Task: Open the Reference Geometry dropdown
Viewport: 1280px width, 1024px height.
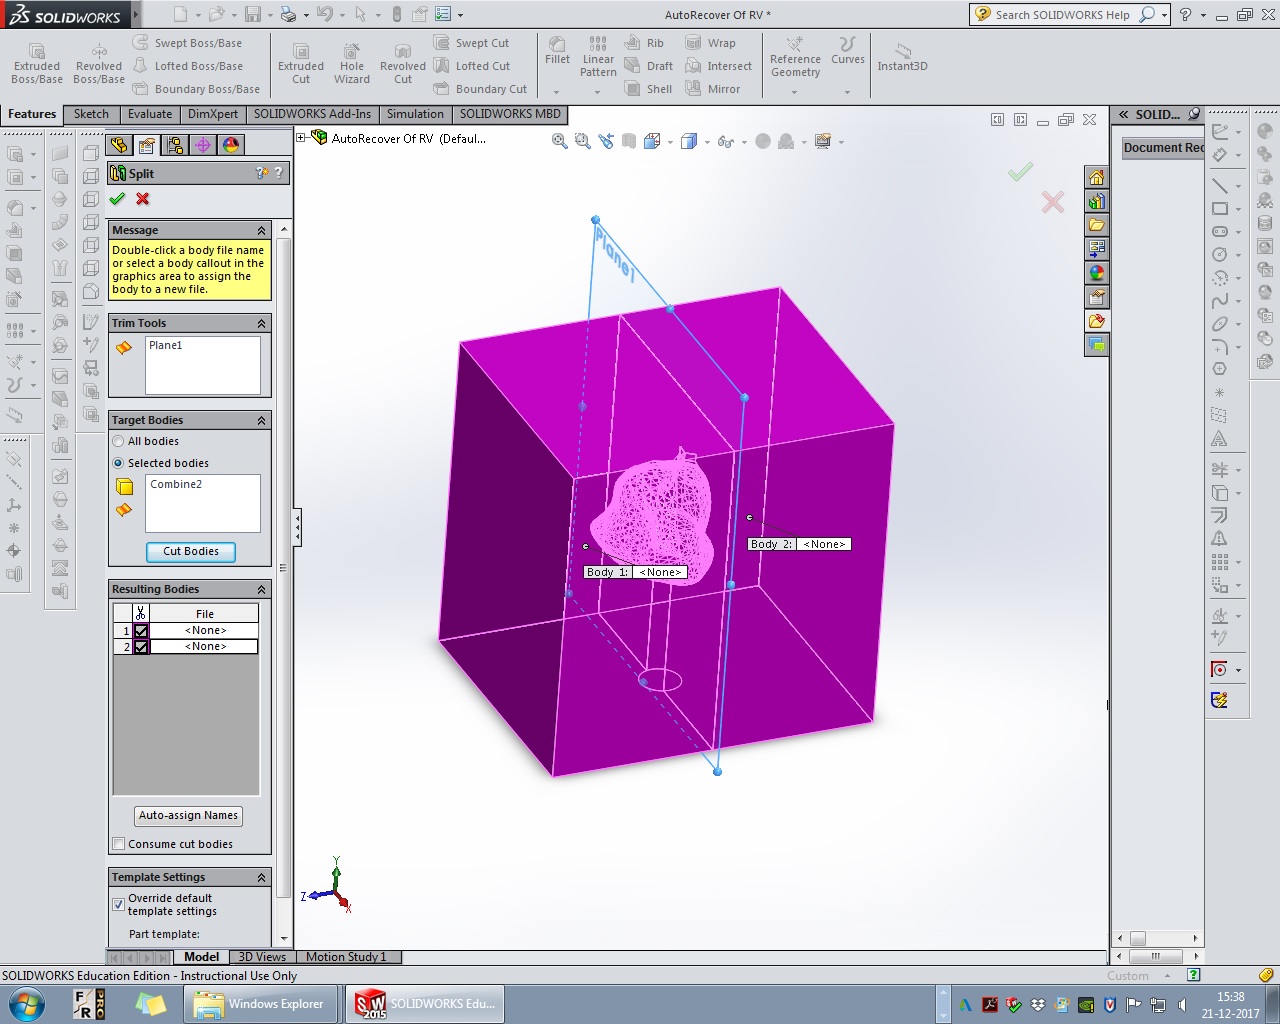Action: [795, 92]
